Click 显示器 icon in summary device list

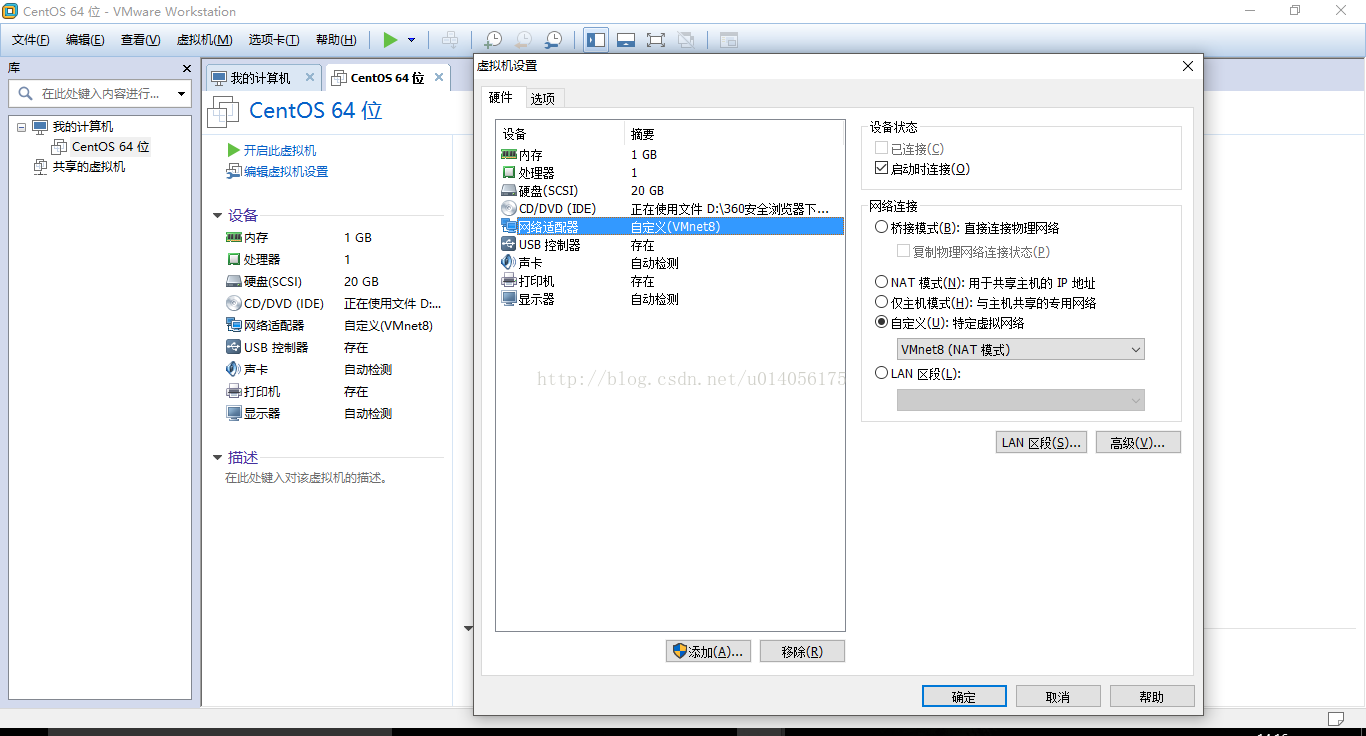[234, 413]
